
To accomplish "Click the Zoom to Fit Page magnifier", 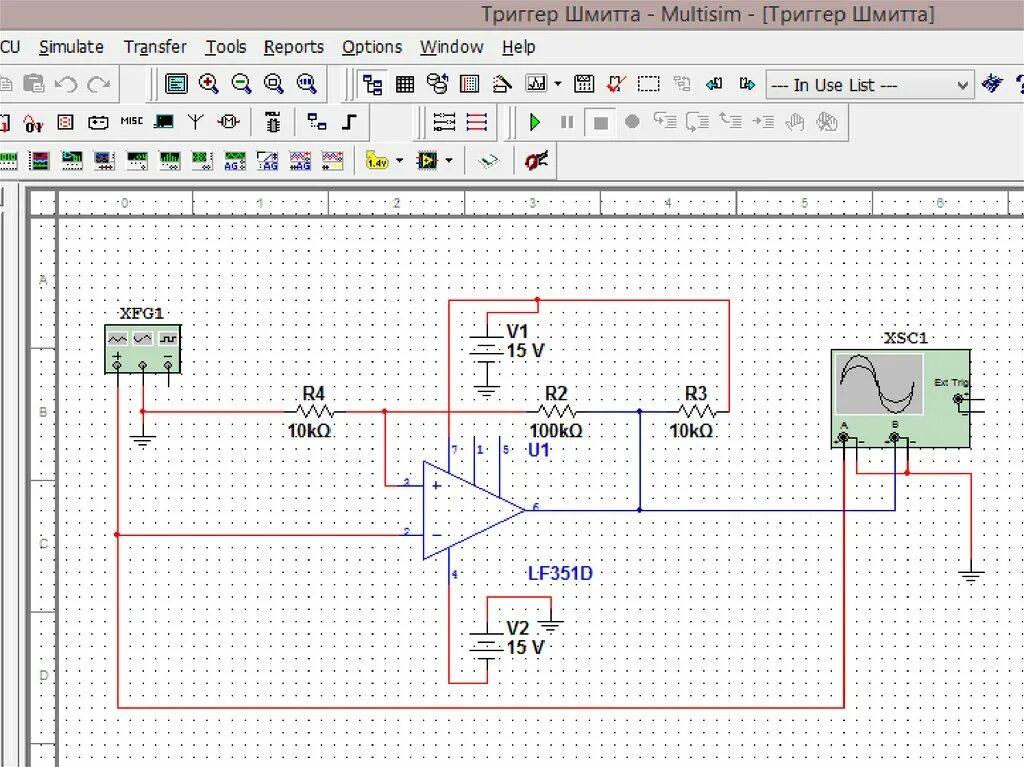I will (x=306, y=84).
